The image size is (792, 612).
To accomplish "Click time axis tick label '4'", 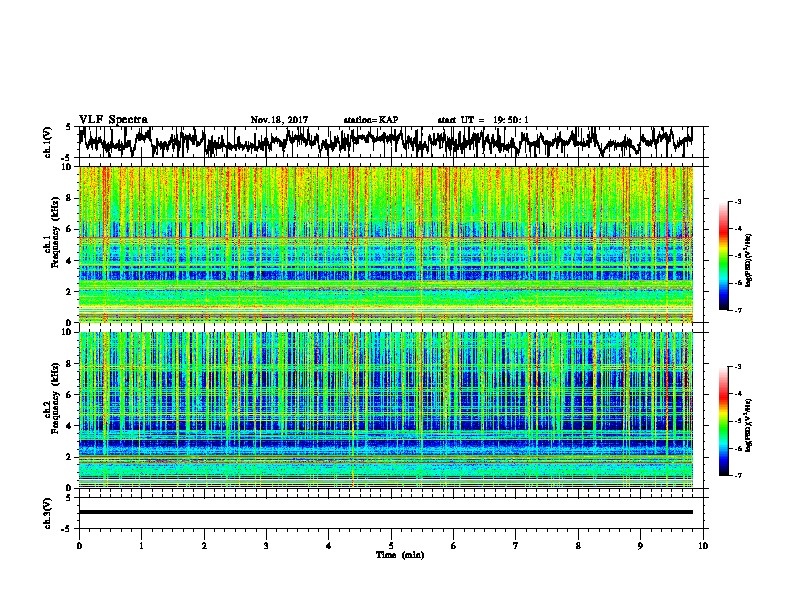I will 329,546.
